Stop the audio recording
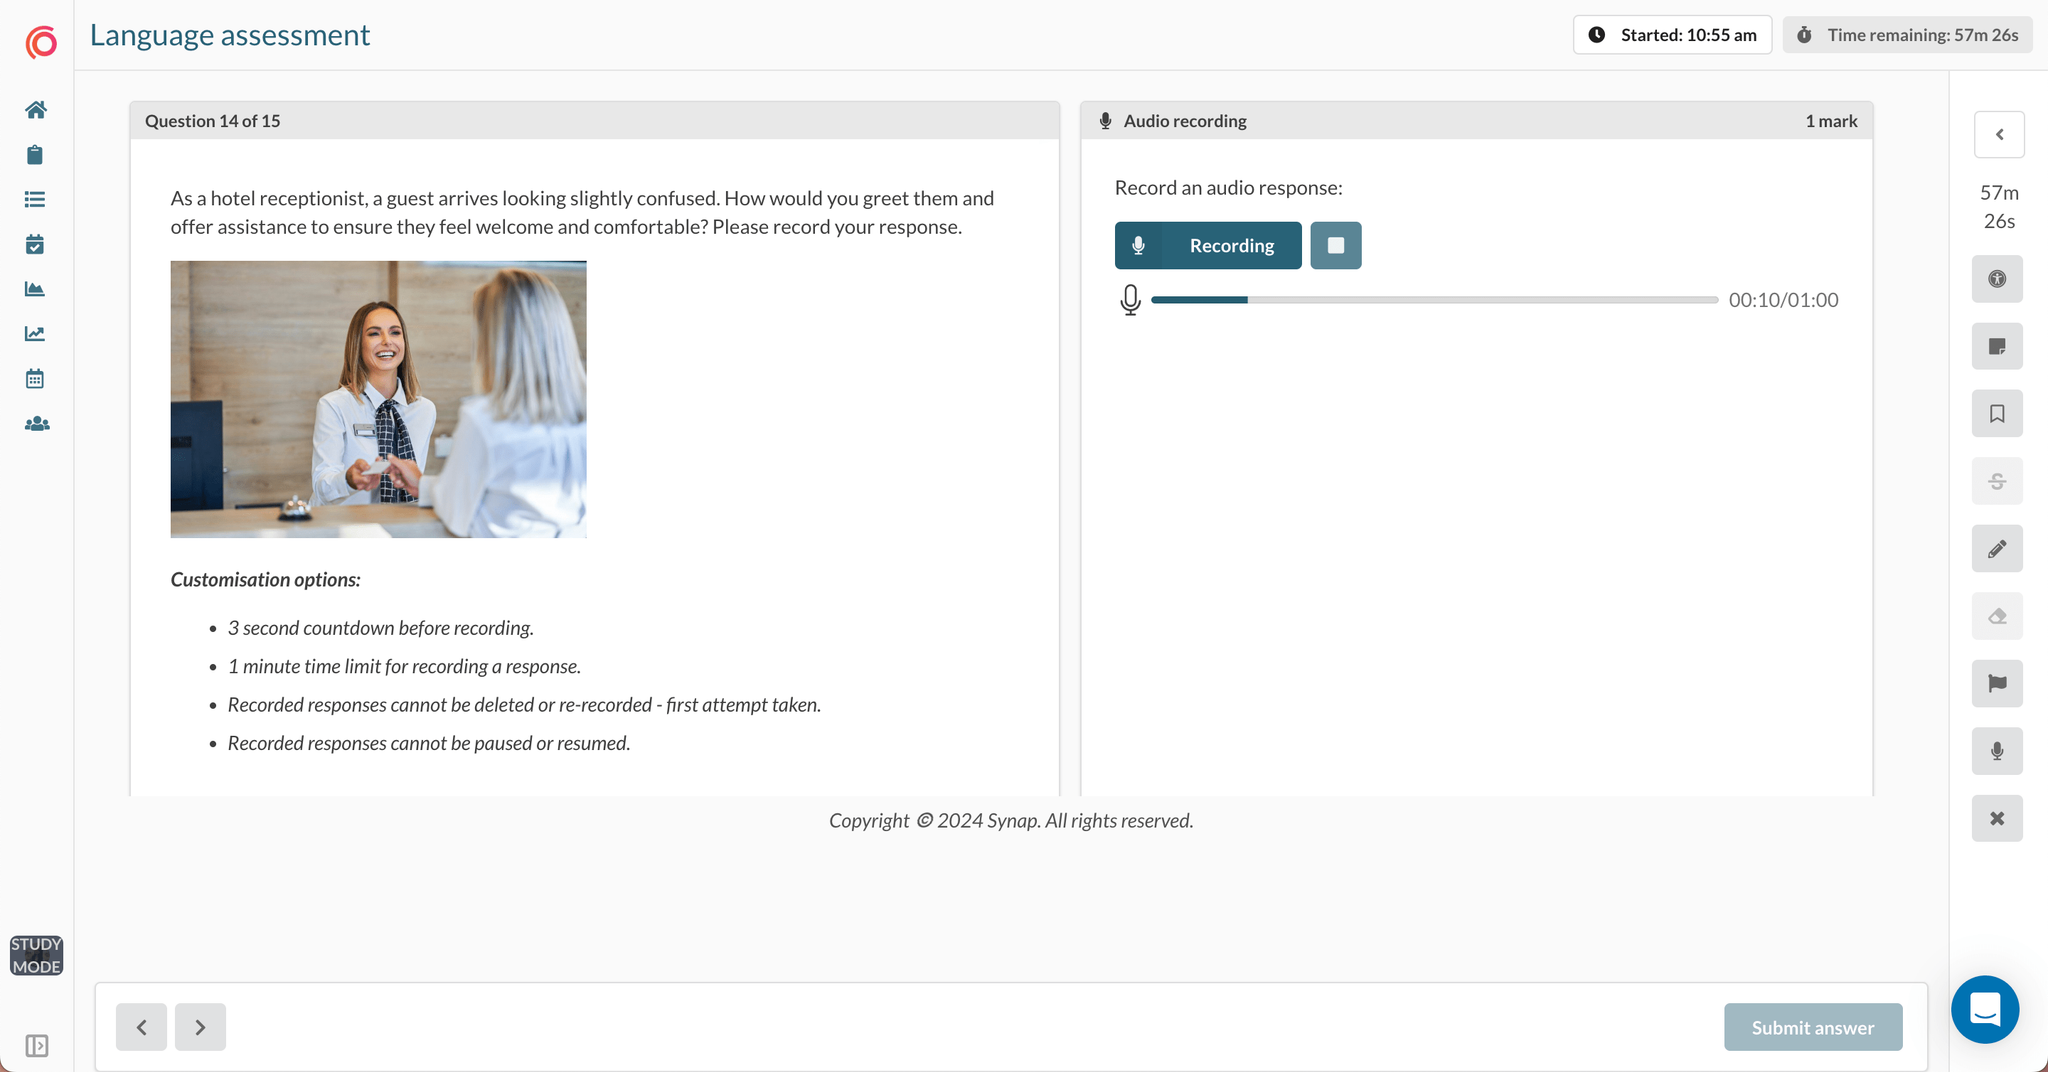This screenshot has height=1072, width=2048. coord(1336,245)
